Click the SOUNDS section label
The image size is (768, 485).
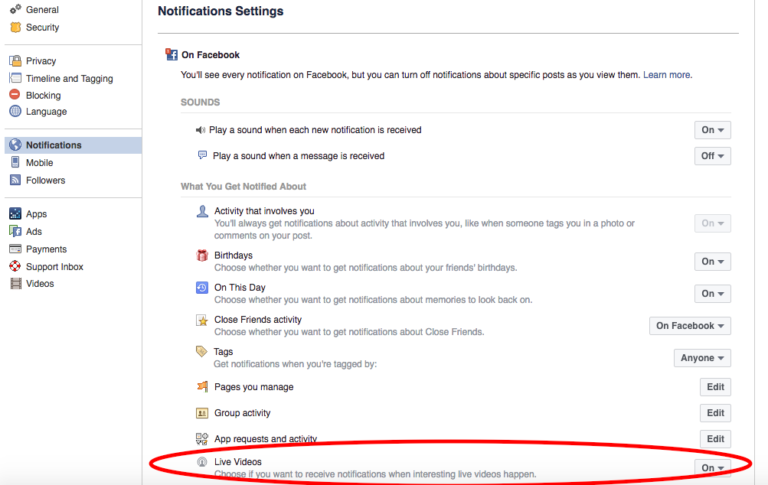tap(200, 102)
